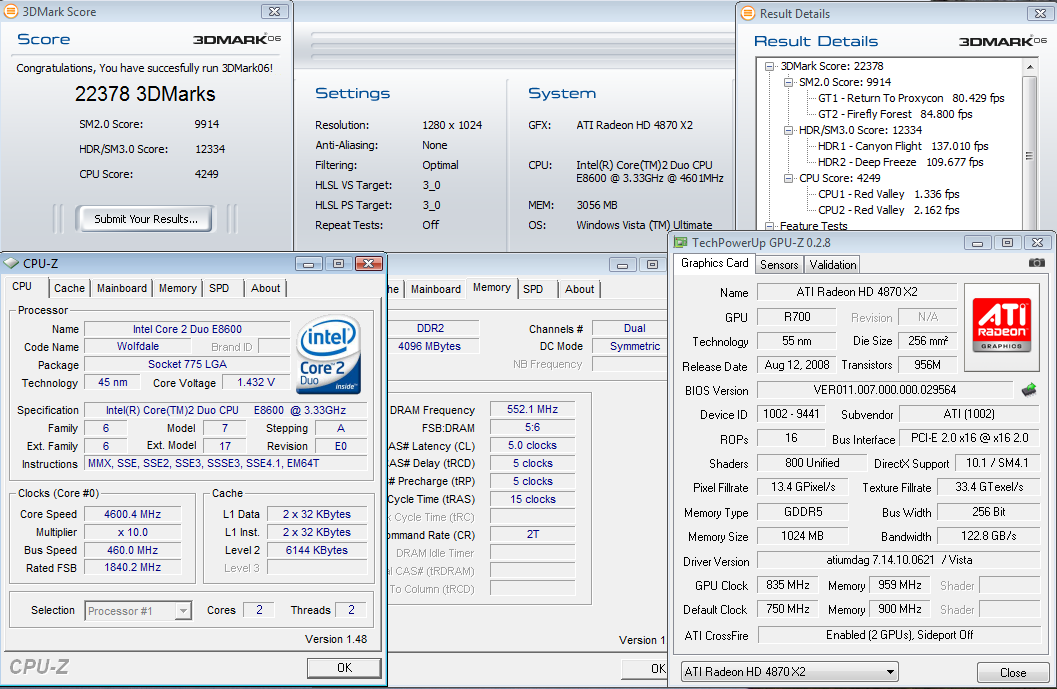Open SPD tab in the background CPU-Z window

click(533, 289)
